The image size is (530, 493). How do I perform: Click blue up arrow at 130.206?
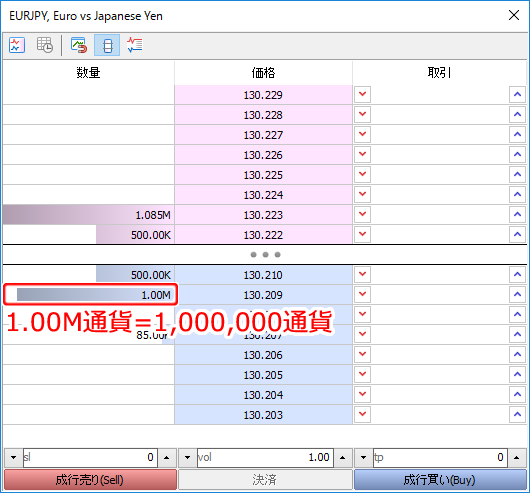(517, 354)
